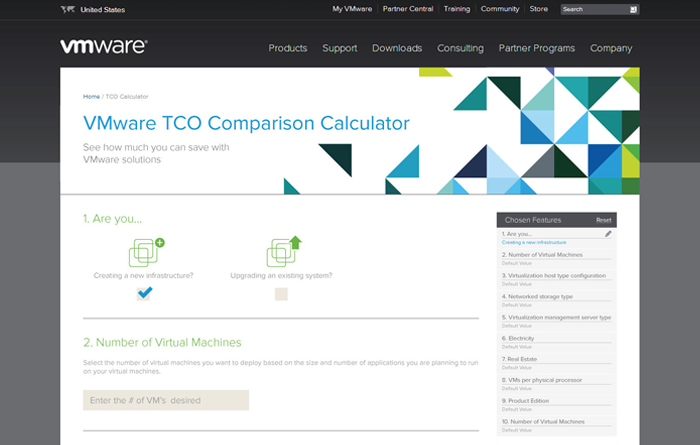Screen dimensions: 700x445
Task: Select '9. Product Edition' in Chosen Features
Action: (x=525, y=401)
